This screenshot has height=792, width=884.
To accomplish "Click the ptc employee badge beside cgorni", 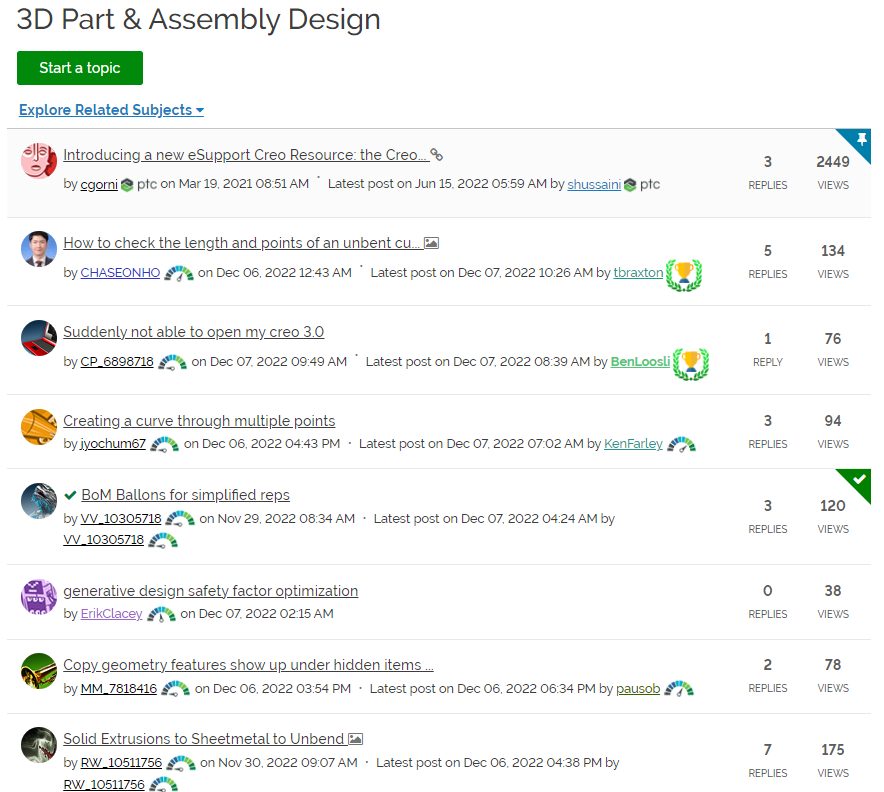I will 127,185.
